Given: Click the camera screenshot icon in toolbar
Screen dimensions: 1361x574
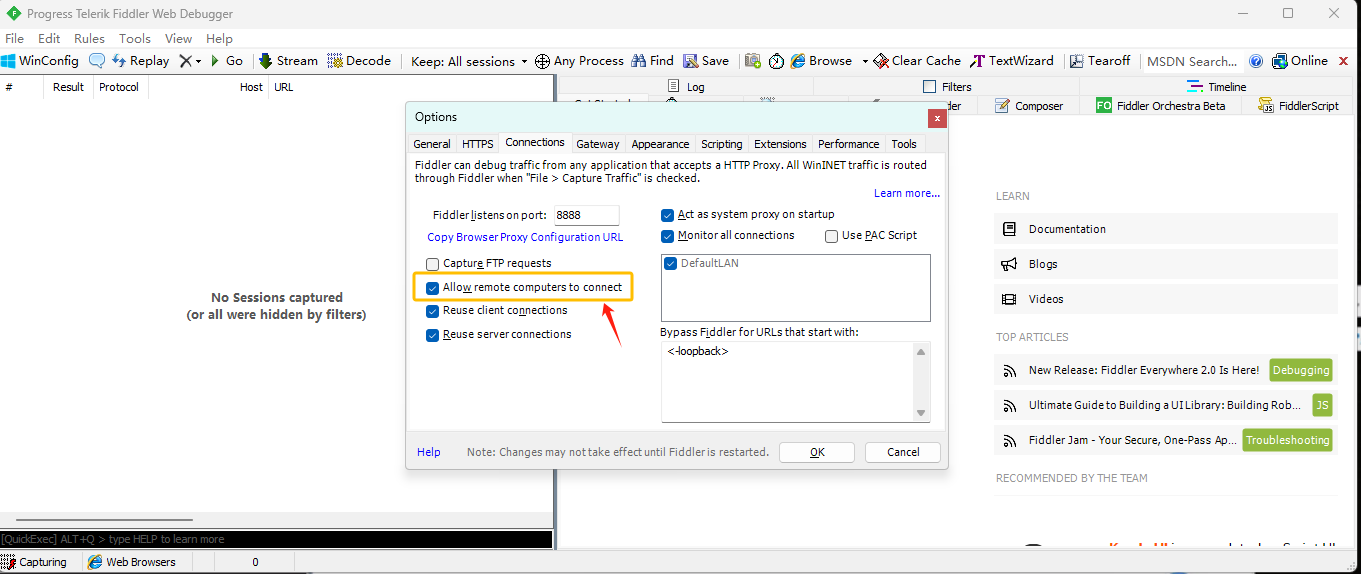Looking at the screenshot, I should [x=753, y=61].
